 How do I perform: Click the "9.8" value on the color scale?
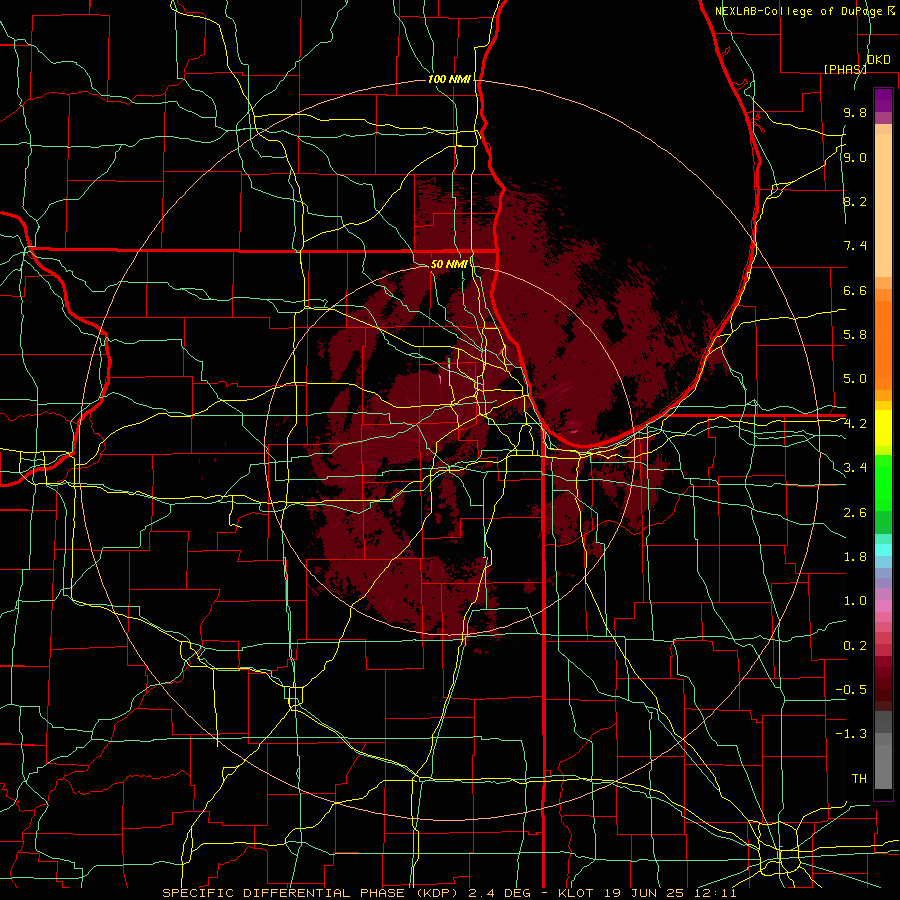[855, 112]
